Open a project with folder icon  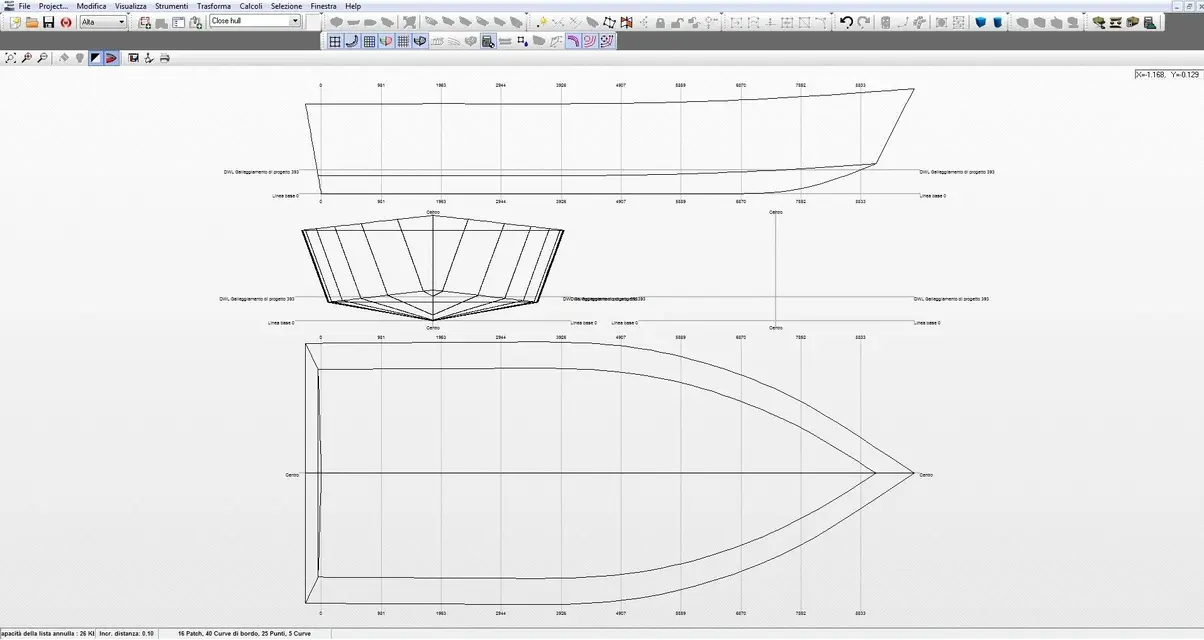click(x=32, y=22)
